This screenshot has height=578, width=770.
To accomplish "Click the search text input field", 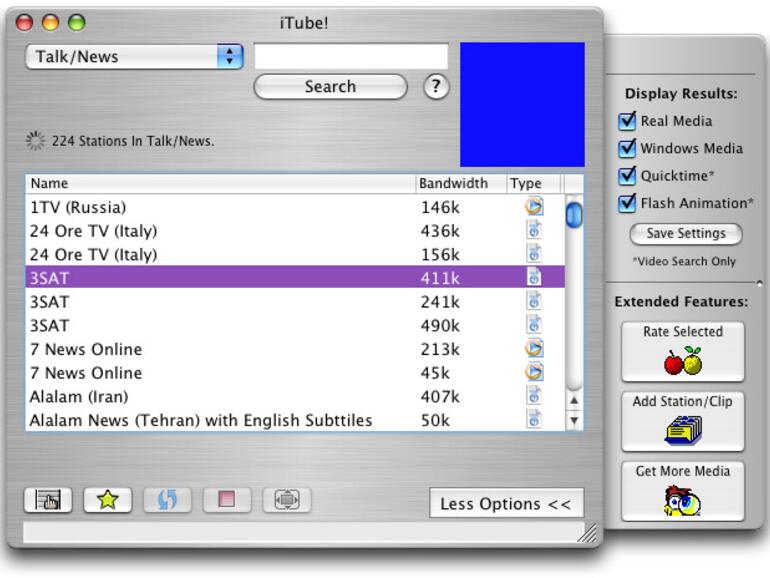I will click(x=351, y=56).
